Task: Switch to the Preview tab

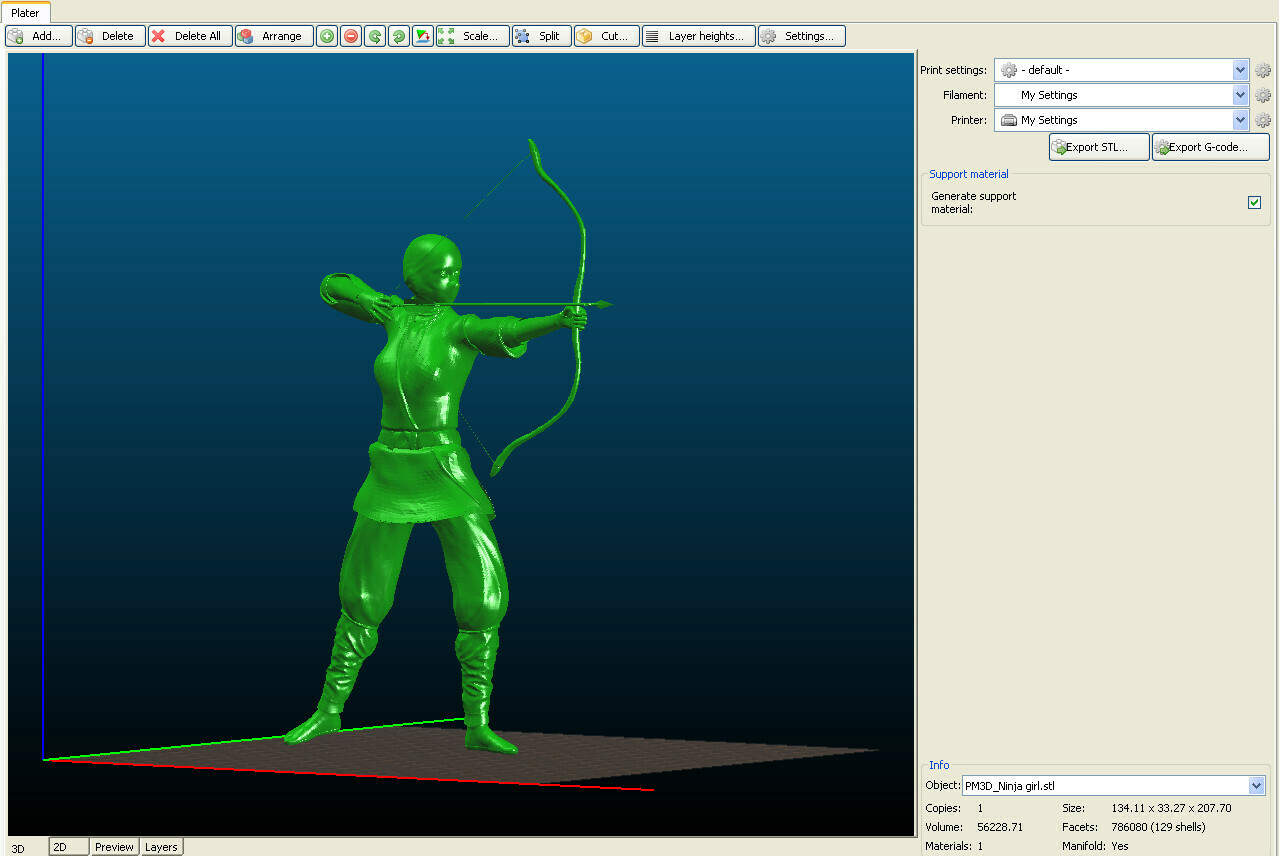Action: point(114,847)
